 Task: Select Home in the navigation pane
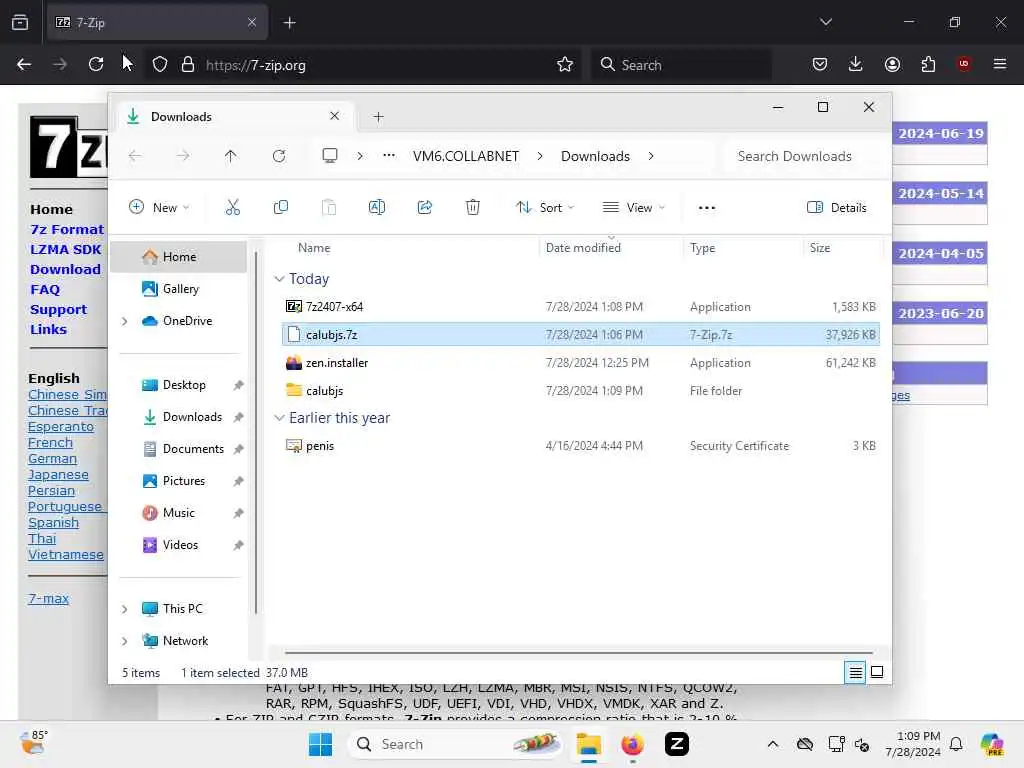click(178, 257)
